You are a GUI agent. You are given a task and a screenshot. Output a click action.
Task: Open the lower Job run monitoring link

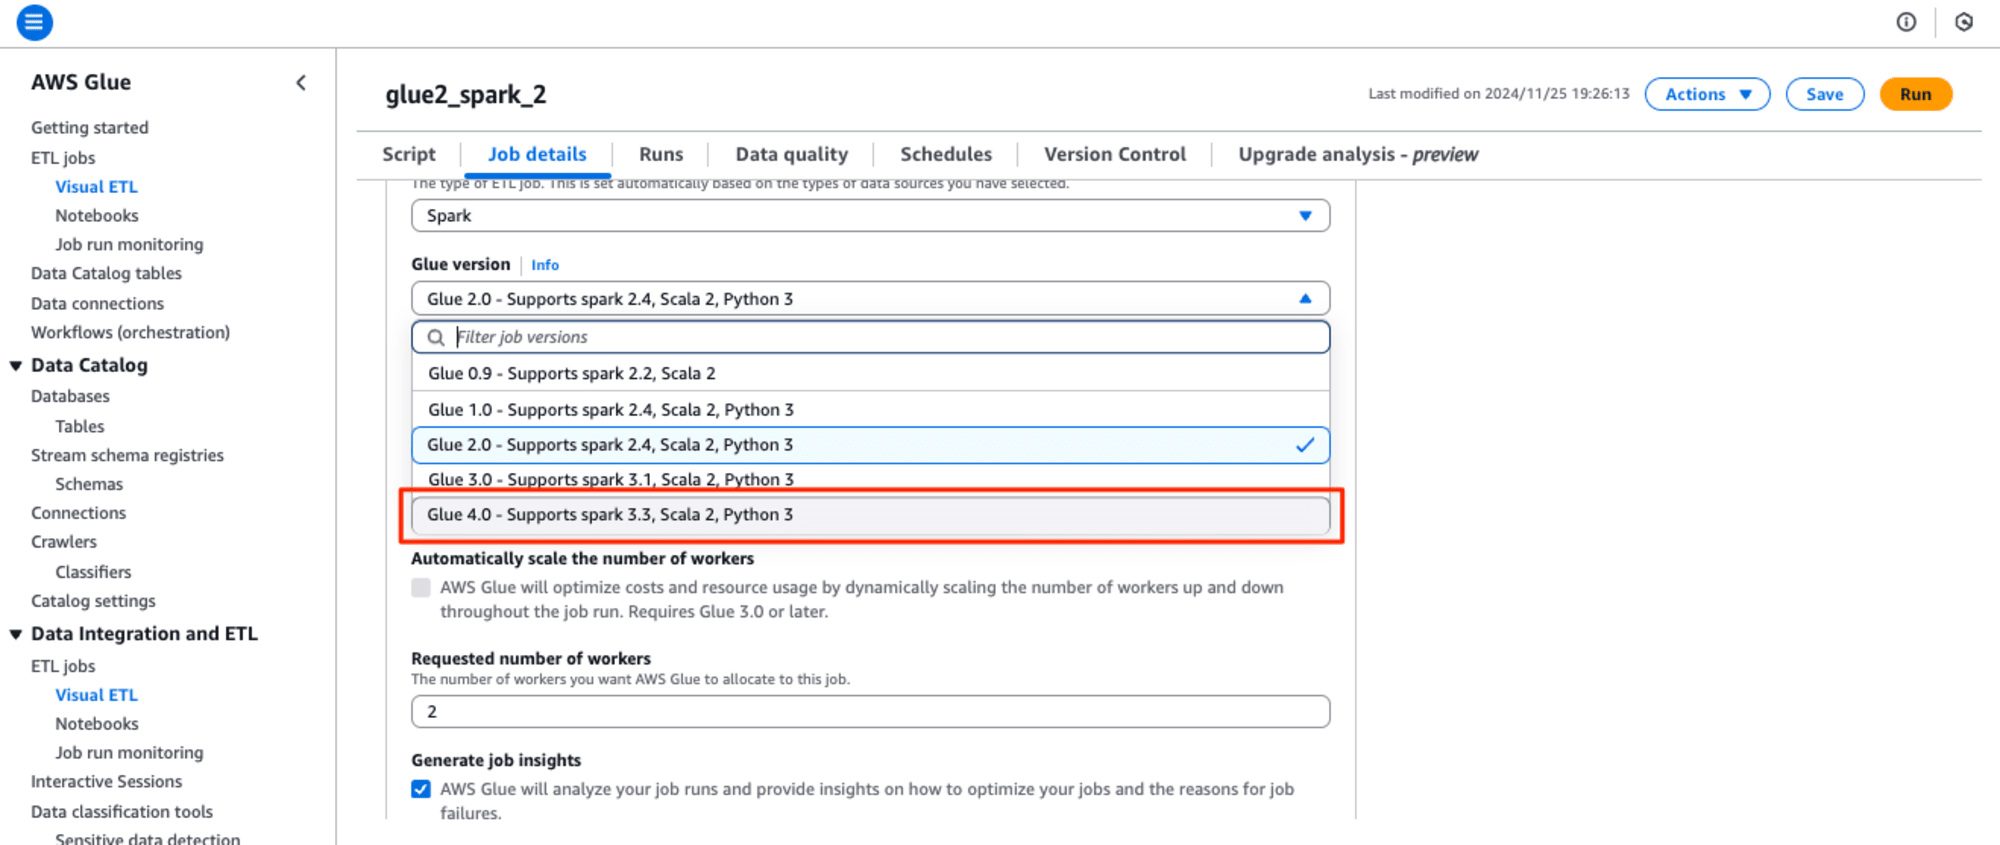[x=129, y=754]
